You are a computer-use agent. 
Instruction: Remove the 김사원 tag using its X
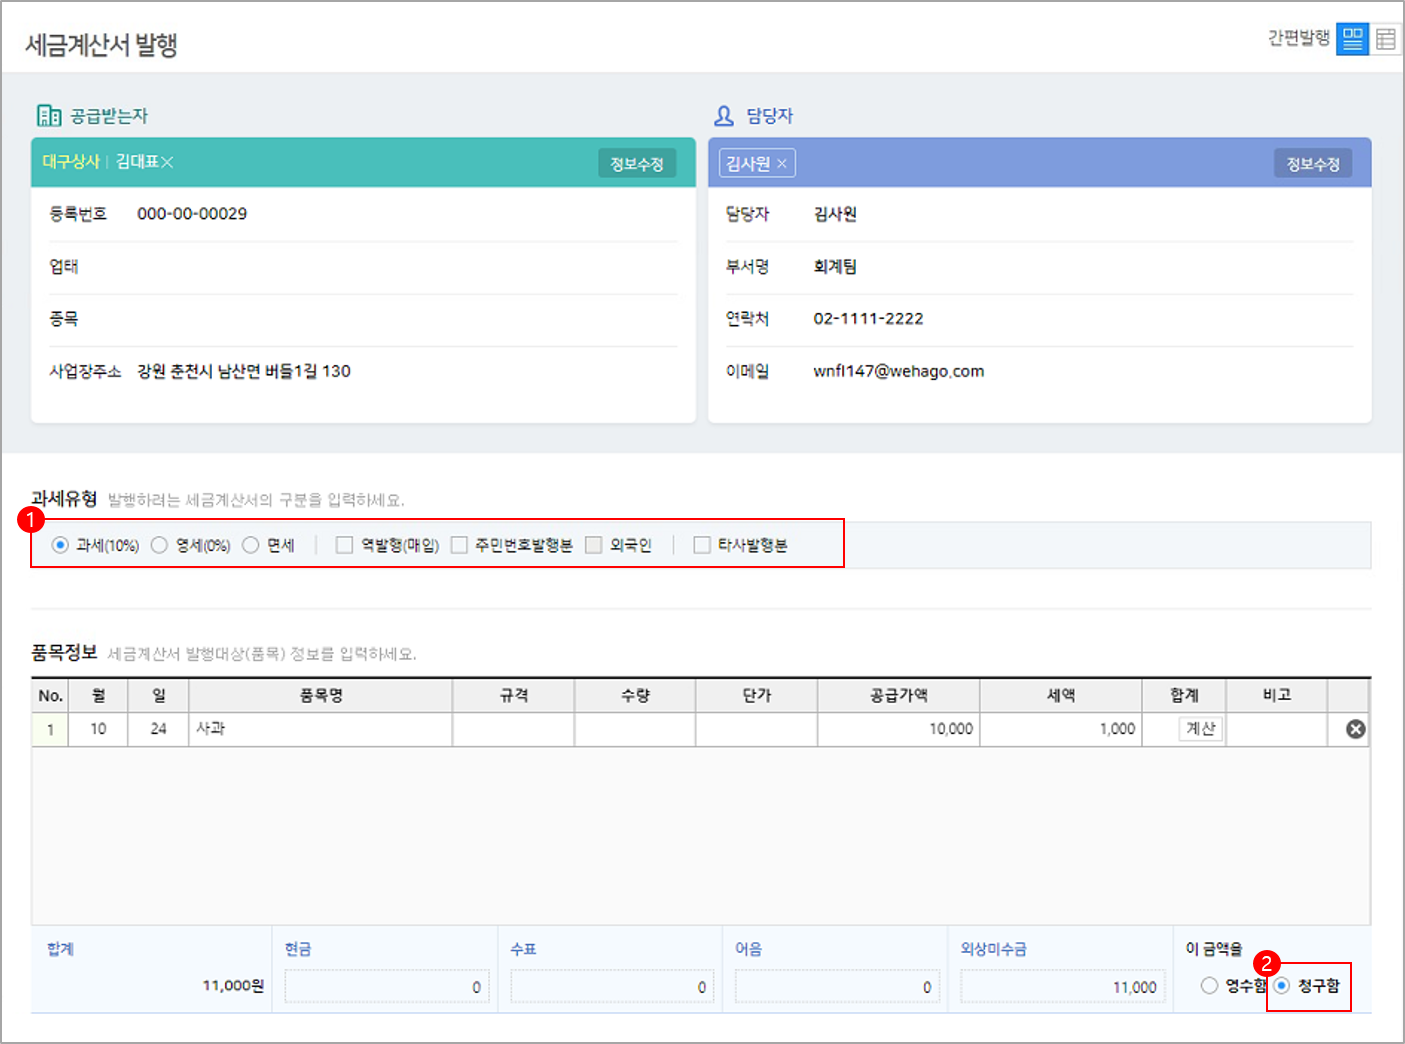pyautogui.click(x=783, y=162)
